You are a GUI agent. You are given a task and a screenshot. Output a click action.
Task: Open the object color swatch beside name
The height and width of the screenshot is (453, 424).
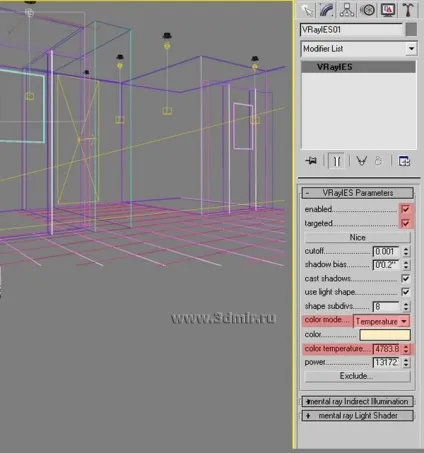411,30
